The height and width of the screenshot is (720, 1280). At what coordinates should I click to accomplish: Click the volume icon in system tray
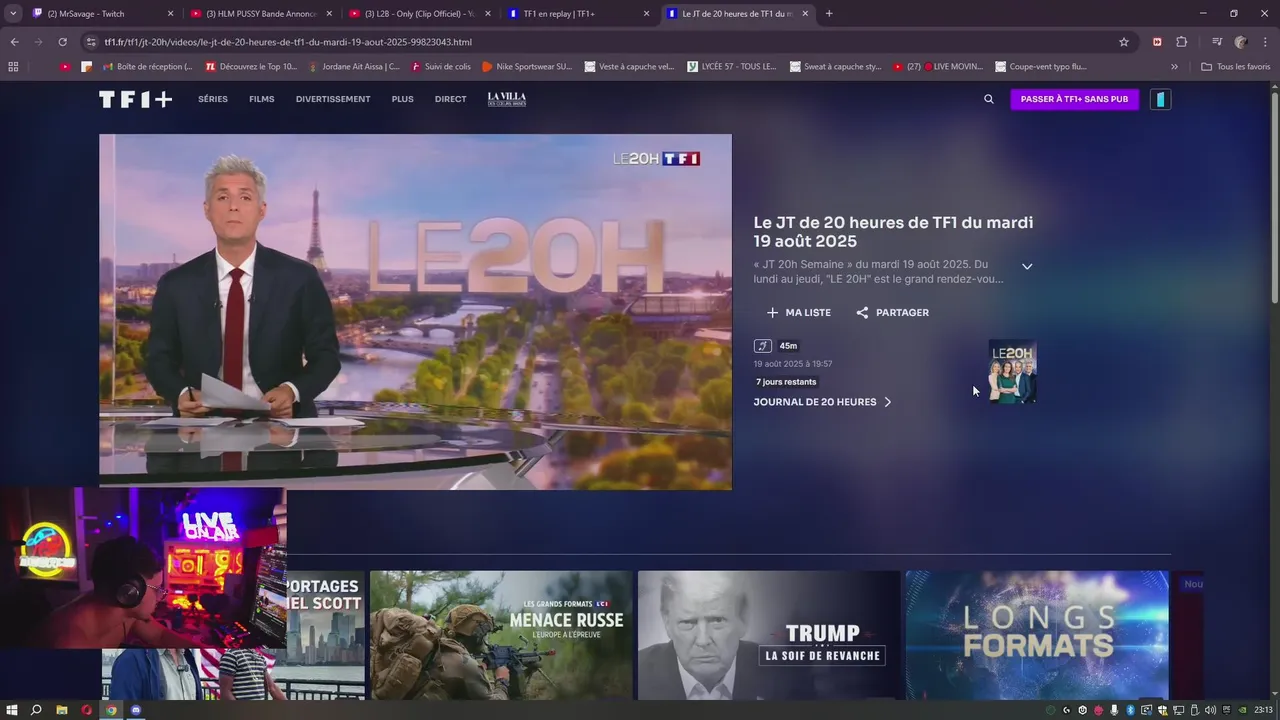[x=1211, y=710]
